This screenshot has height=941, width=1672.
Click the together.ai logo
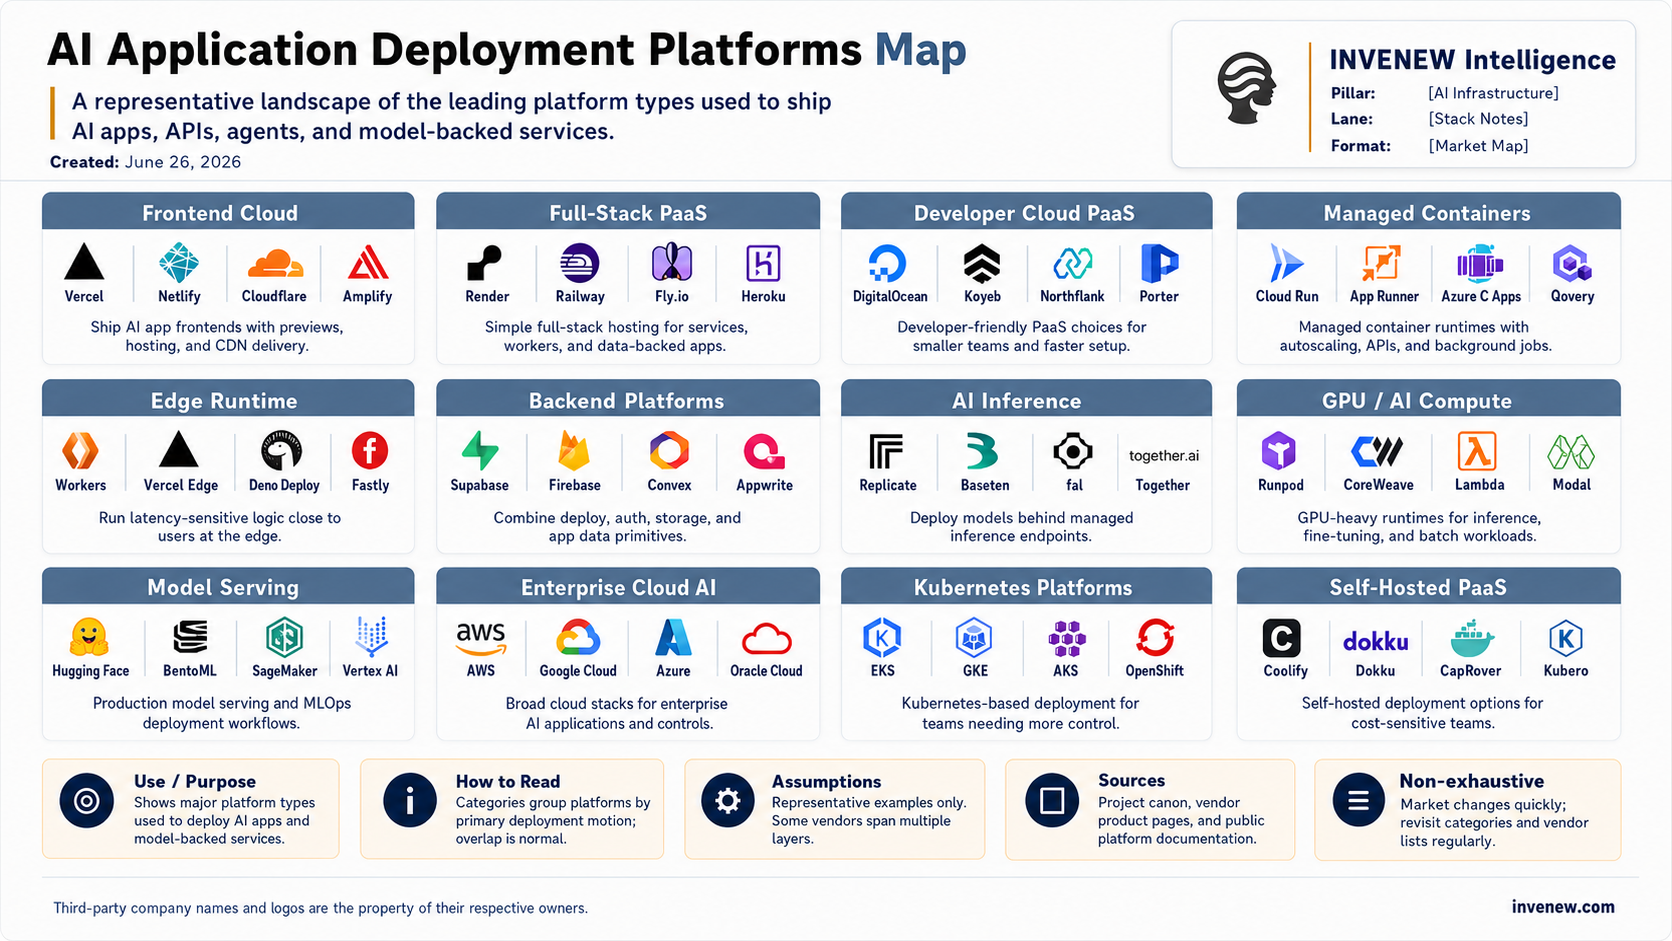1163,455
